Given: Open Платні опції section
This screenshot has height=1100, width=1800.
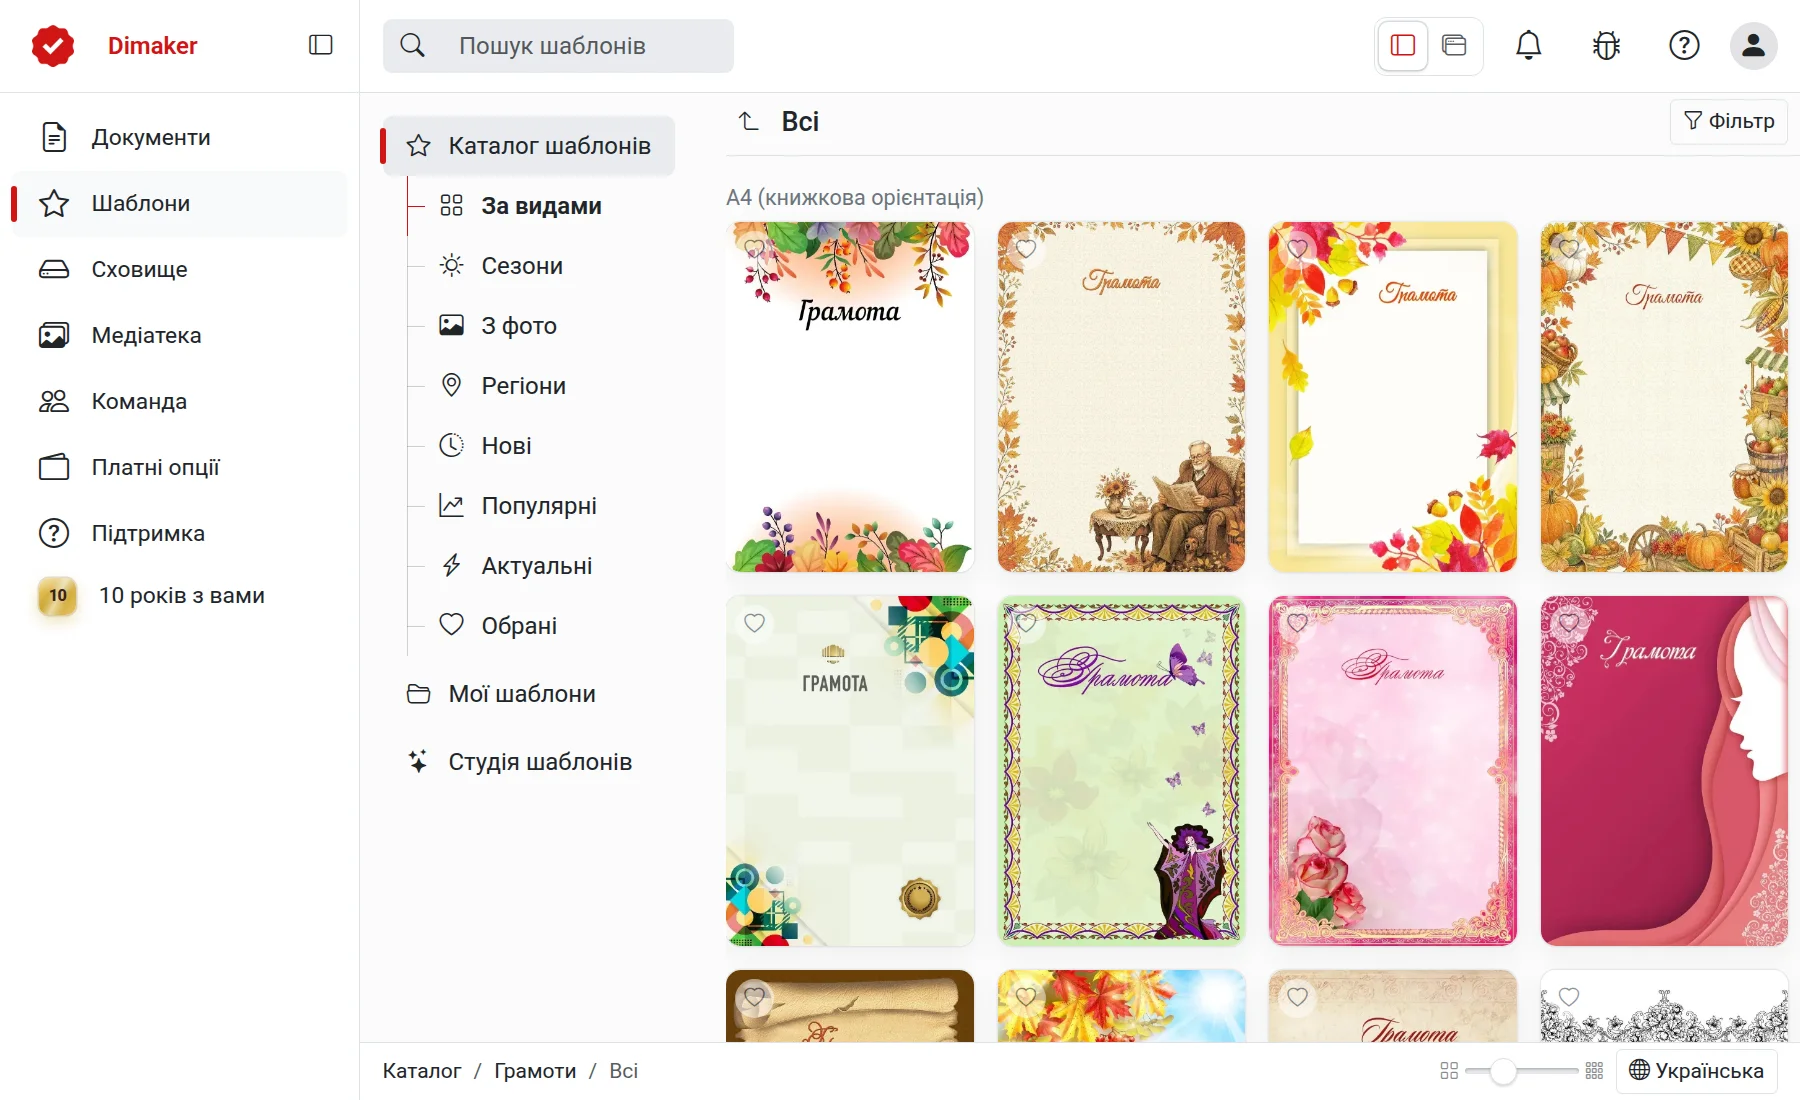Looking at the screenshot, I should pyautogui.click(x=179, y=467).
